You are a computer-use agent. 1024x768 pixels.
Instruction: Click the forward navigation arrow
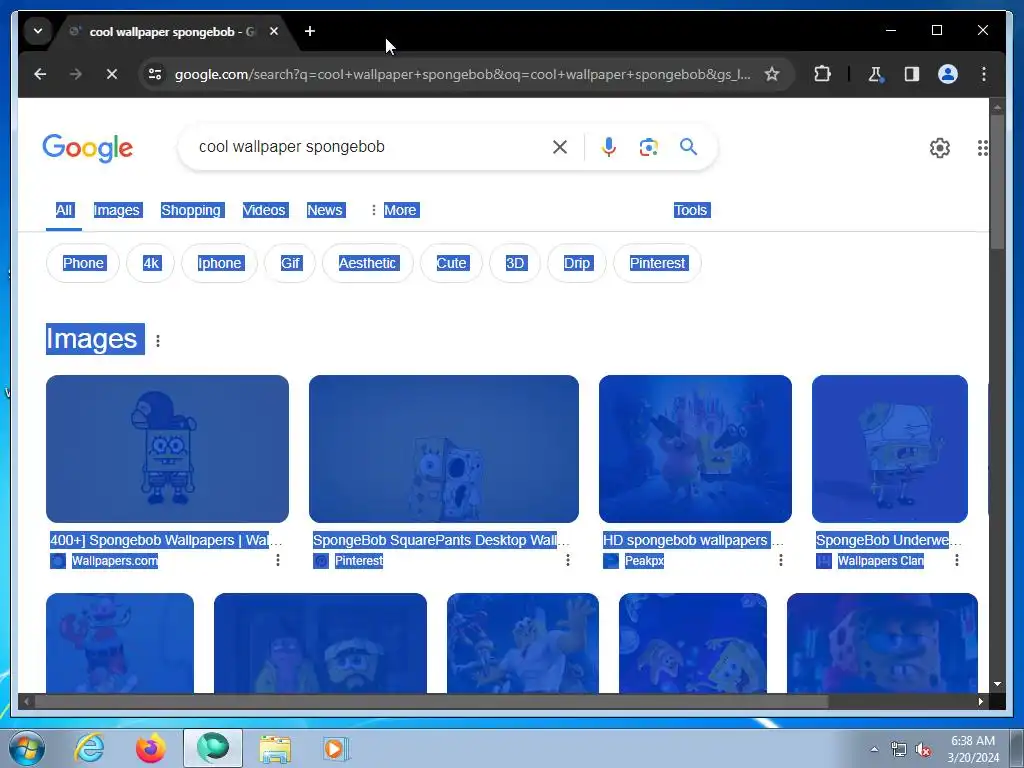pyautogui.click(x=76, y=74)
